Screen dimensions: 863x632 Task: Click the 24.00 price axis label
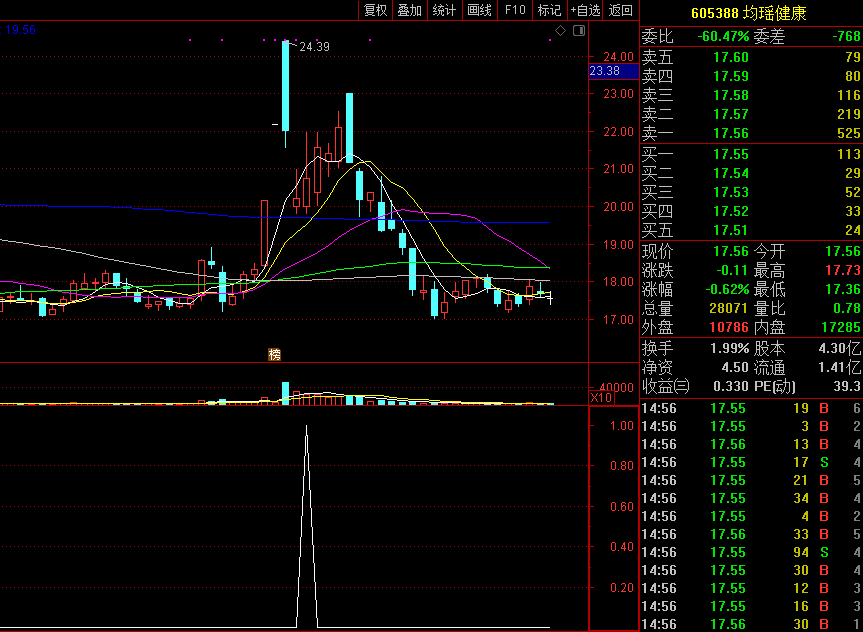click(619, 57)
